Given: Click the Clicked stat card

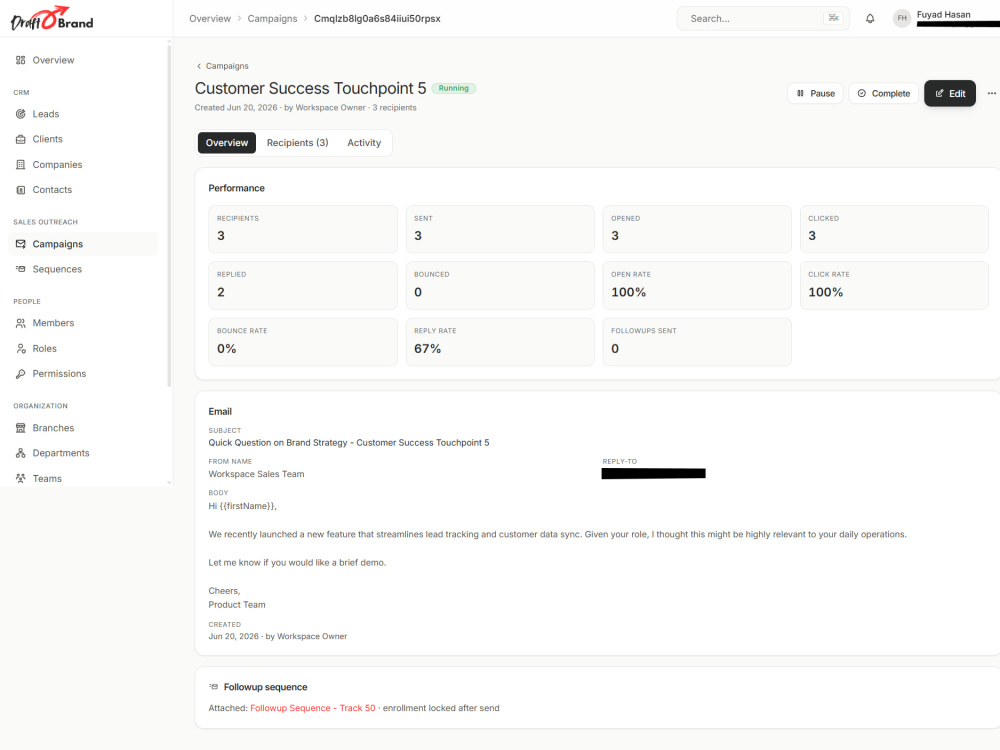Looking at the screenshot, I should 894,229.
